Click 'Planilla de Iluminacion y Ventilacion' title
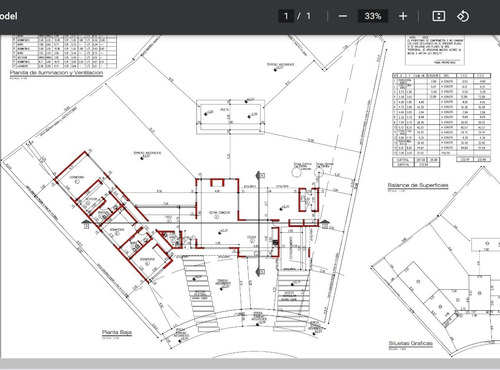 (56, 73)
